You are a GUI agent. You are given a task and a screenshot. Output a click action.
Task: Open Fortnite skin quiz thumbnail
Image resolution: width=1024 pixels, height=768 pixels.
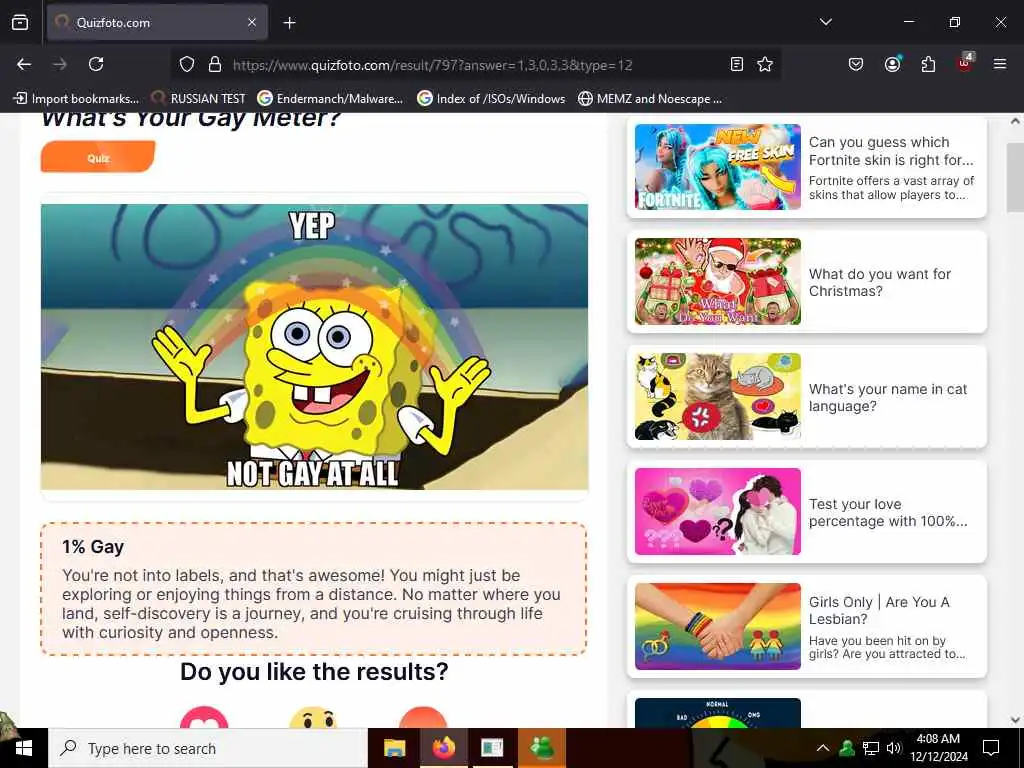point(718,167)
